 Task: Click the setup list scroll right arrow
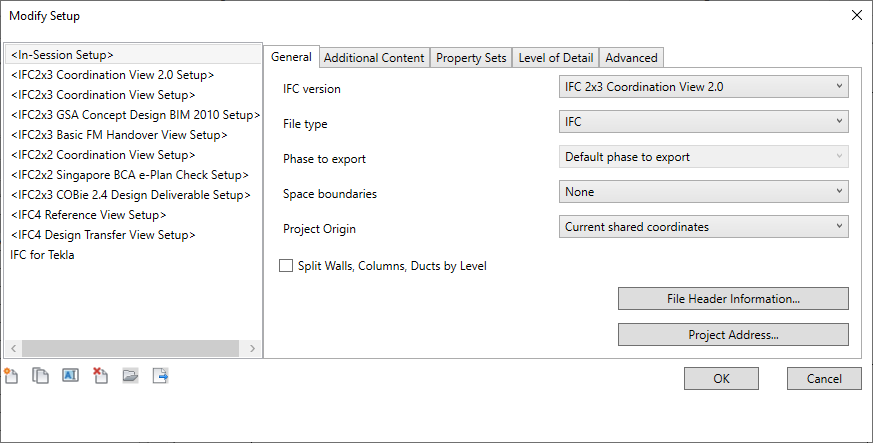tap(253, 348)
